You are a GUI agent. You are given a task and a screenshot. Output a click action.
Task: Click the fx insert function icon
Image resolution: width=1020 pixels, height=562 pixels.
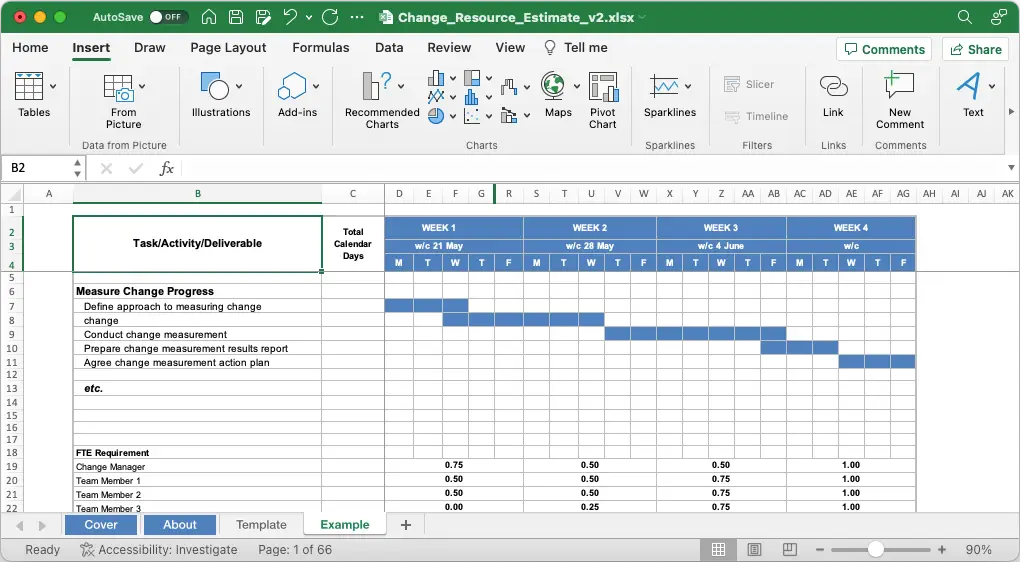click(167, 168)
